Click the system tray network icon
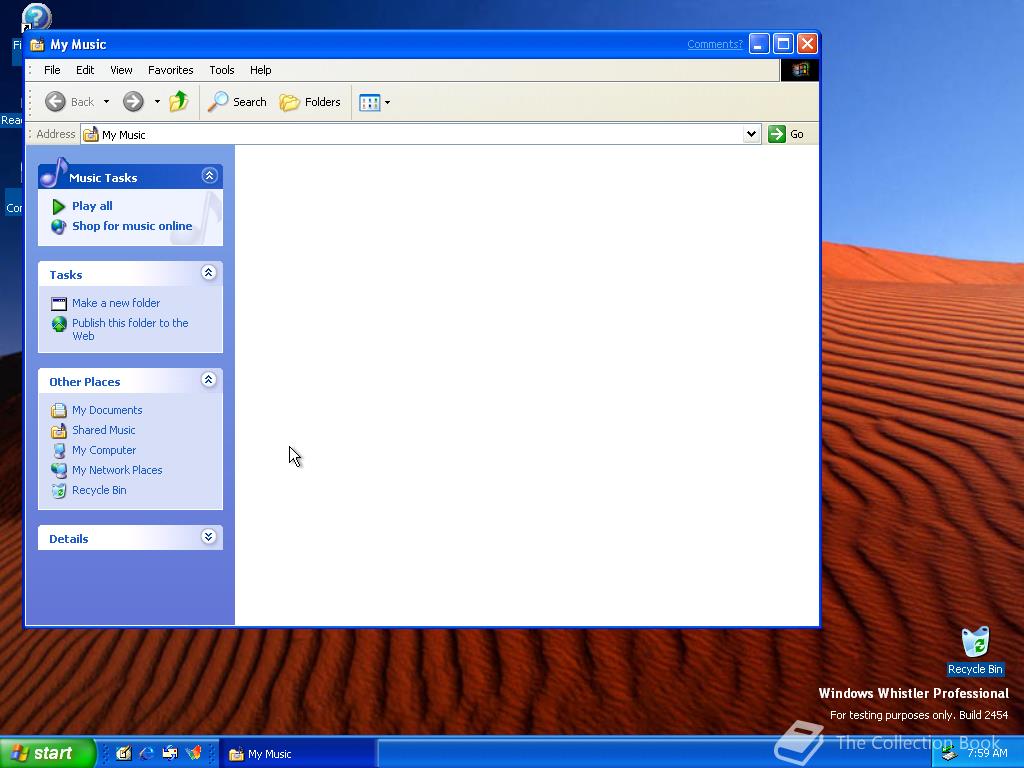 pyautogui.click(x=949, y=754)
